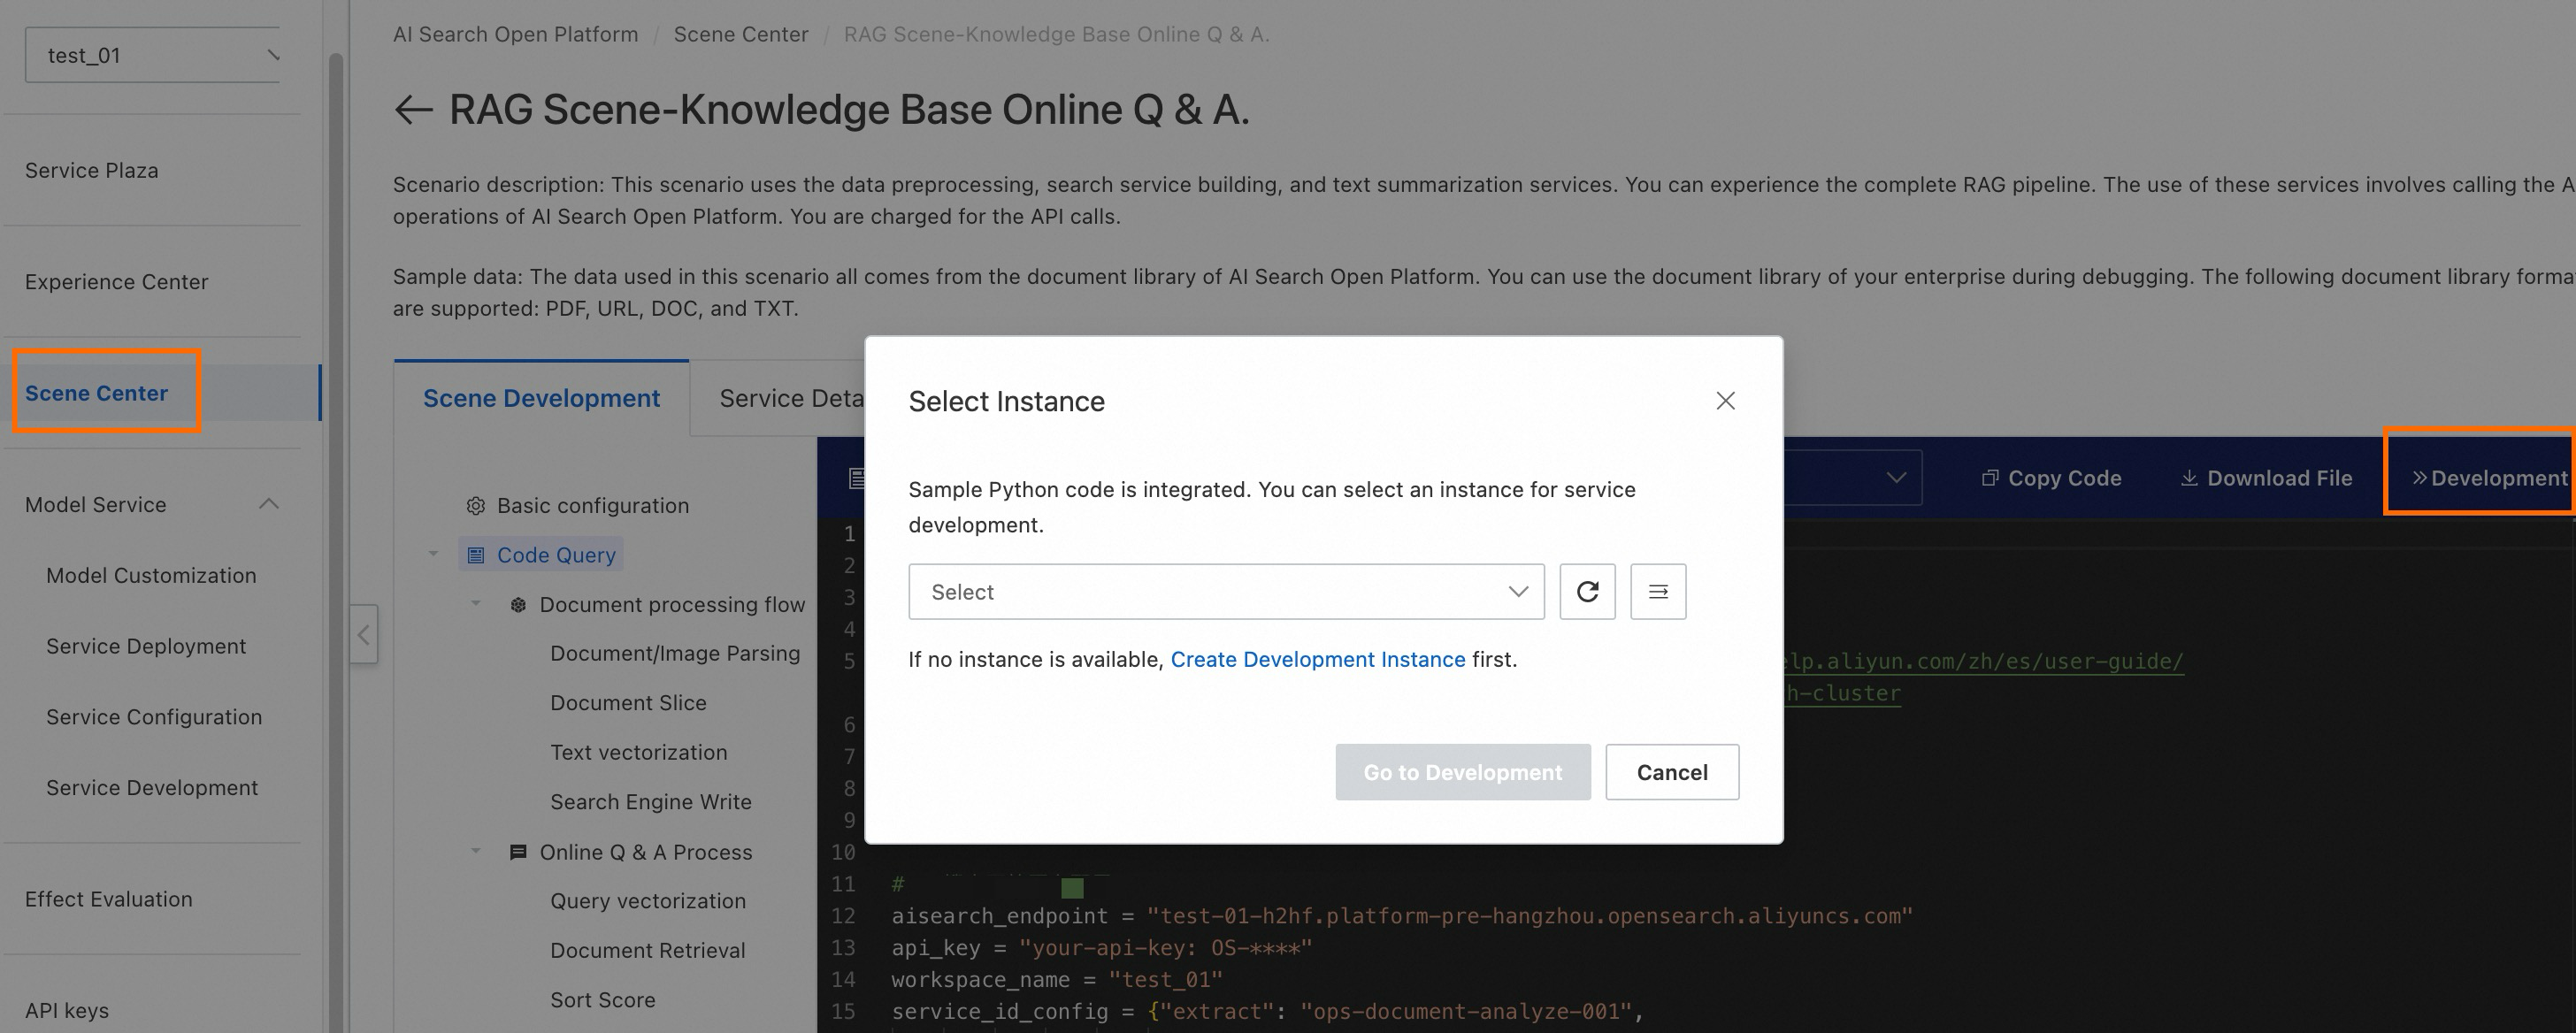Click the Development double-arrow button
The height and width of the screenshot is (1033, 2576).
coord(2488,478)
